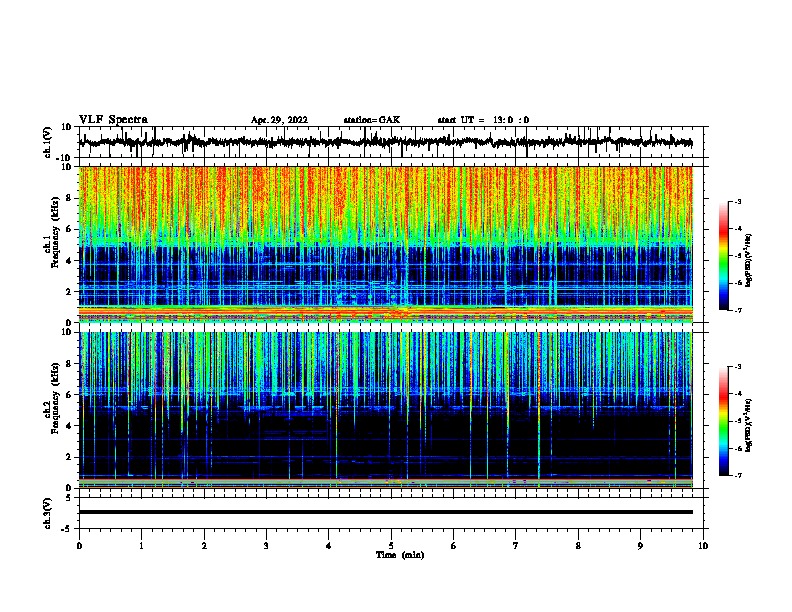The height and width of the screenshot is (612, 792).
Task: Click the "Time (min)" x-axis label
Action: pos(400,555)
